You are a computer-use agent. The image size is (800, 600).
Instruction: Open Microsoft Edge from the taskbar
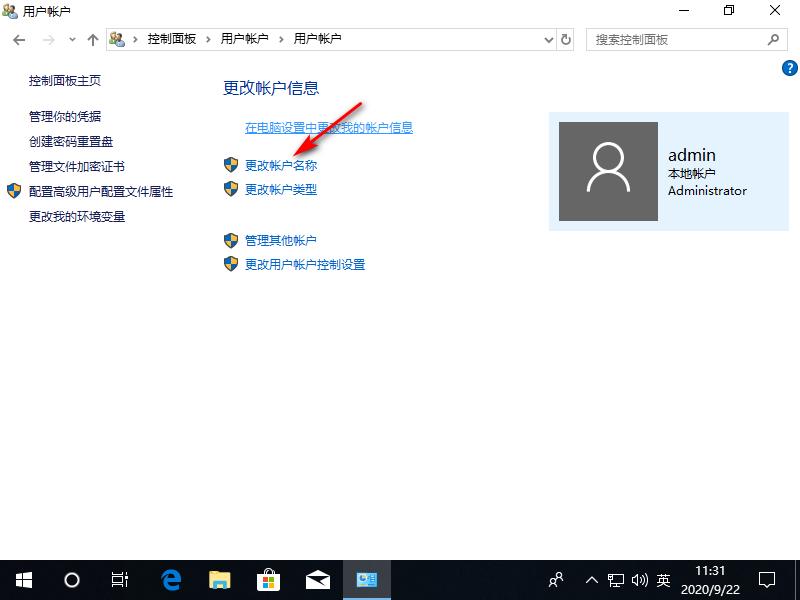click(x=169, y=580)
